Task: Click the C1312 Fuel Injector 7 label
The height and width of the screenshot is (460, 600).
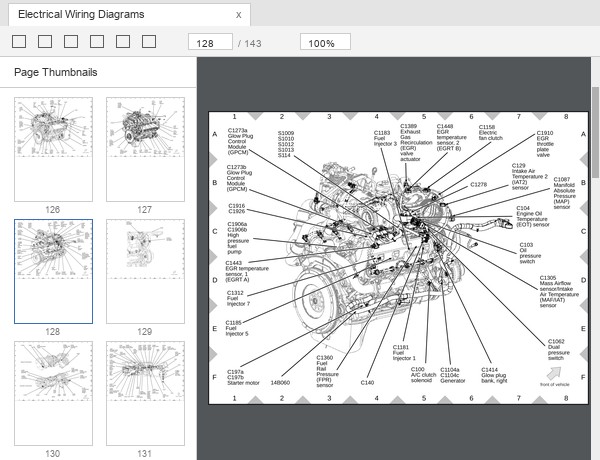Action: (x=238, y=298)
